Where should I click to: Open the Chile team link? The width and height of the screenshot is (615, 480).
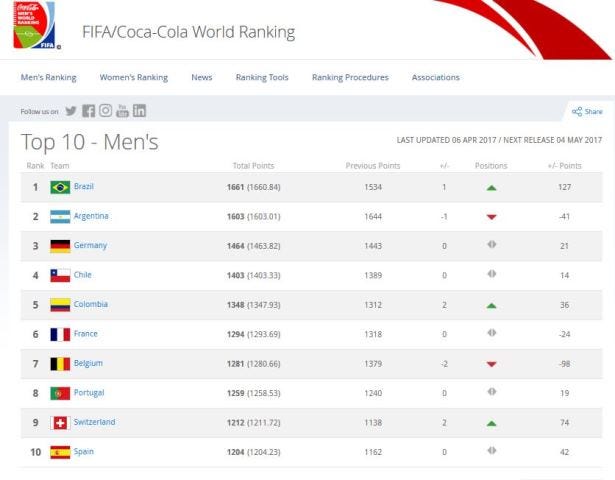coord(82,275)
